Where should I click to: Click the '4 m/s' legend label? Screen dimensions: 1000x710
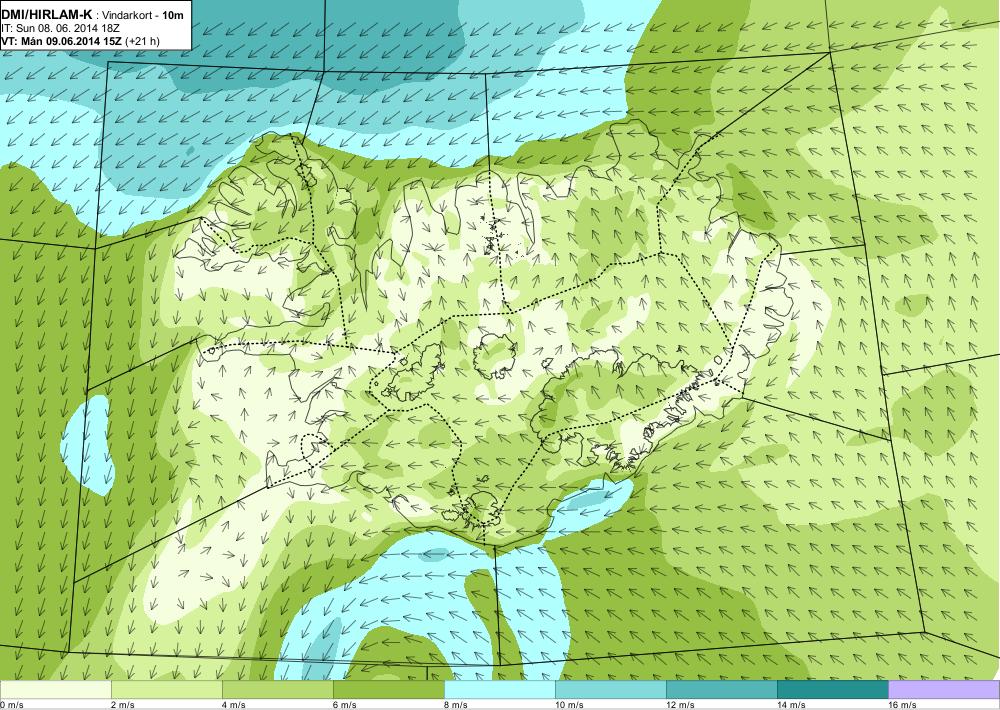tap(233, 704)
